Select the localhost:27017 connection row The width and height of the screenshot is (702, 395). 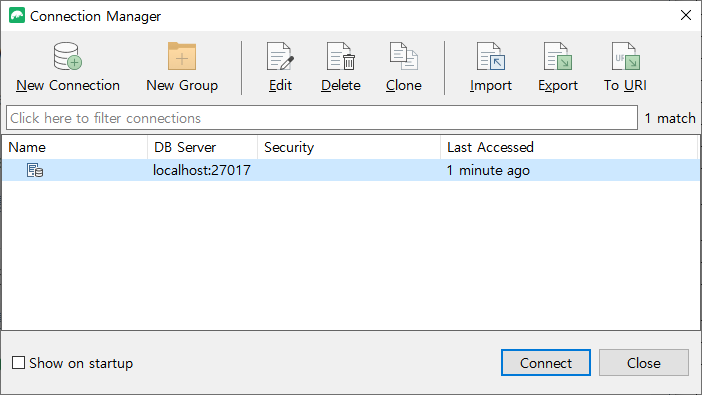351,170
